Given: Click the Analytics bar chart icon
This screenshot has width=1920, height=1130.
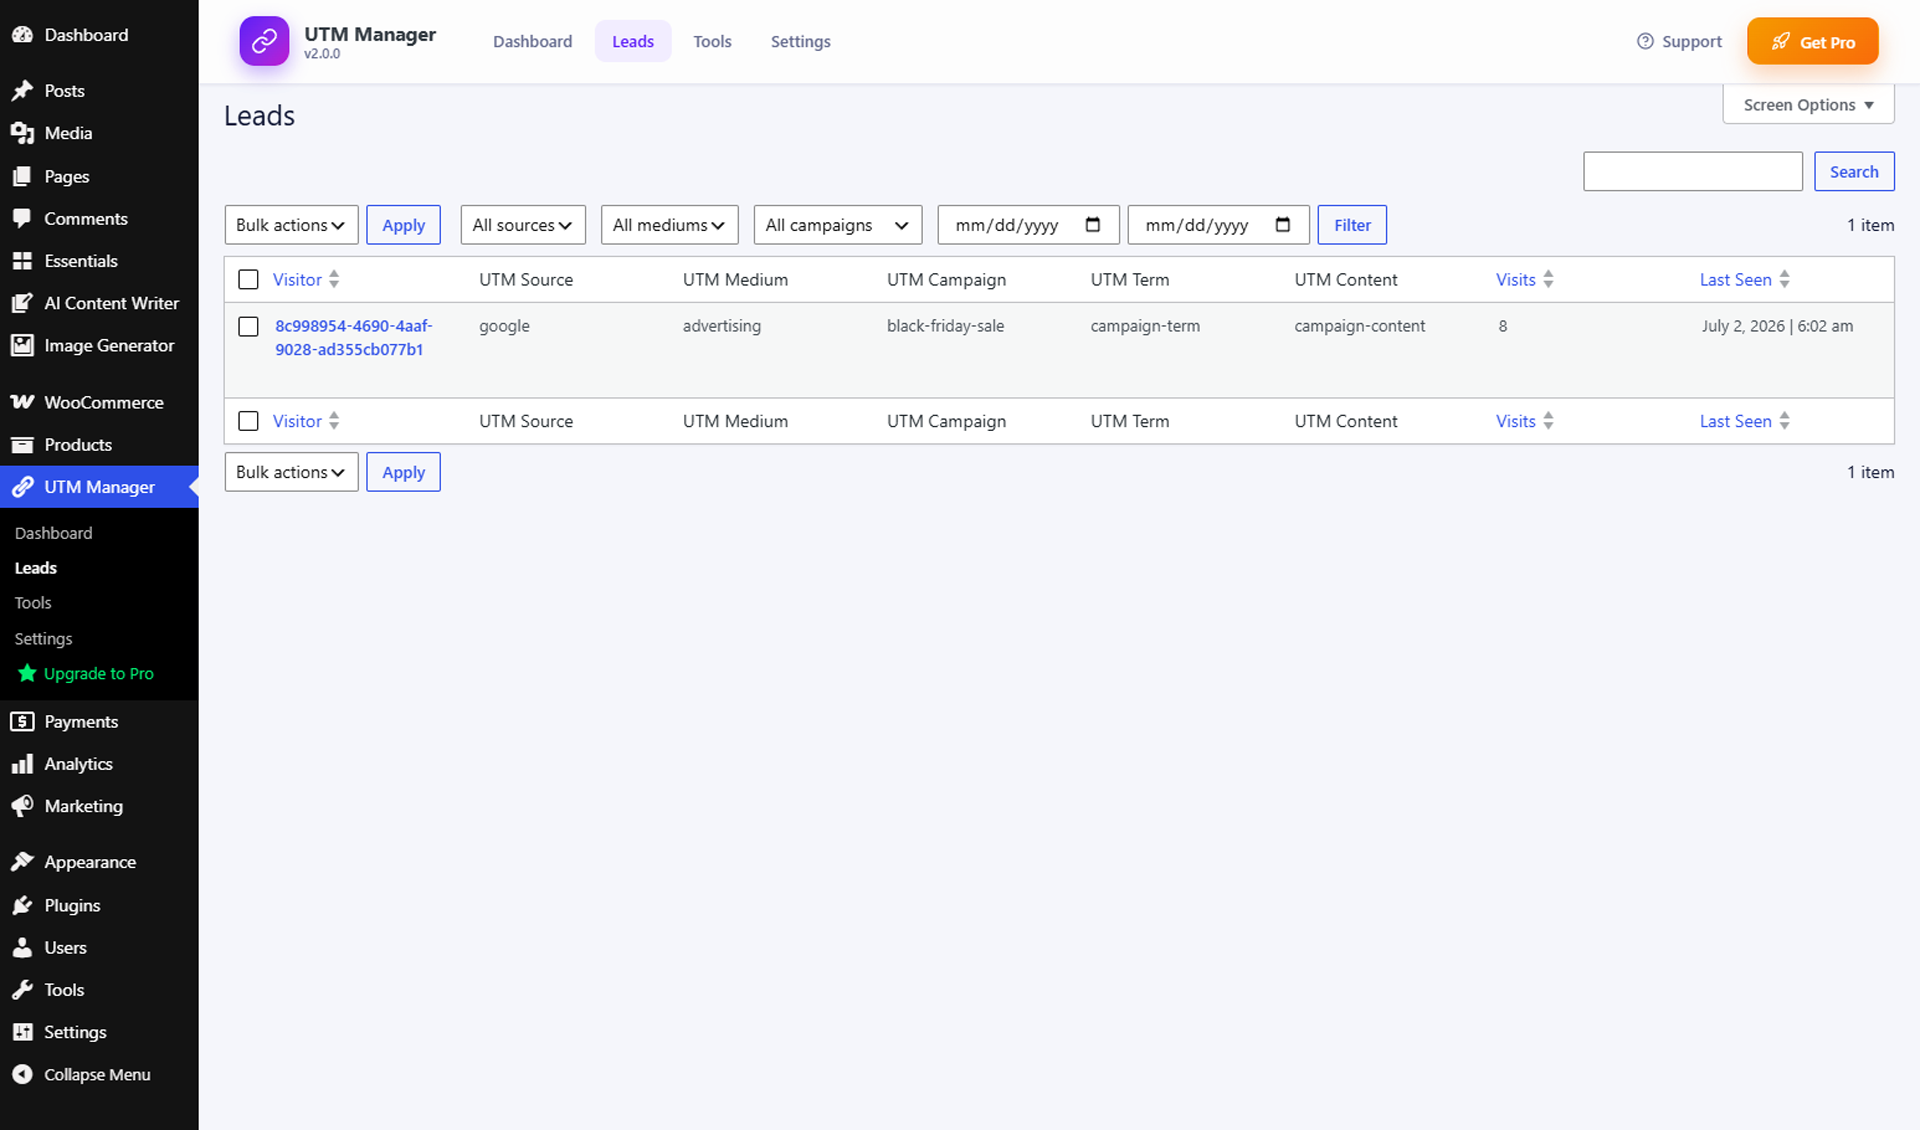Looking at the screenshot, I should point(22,764).
